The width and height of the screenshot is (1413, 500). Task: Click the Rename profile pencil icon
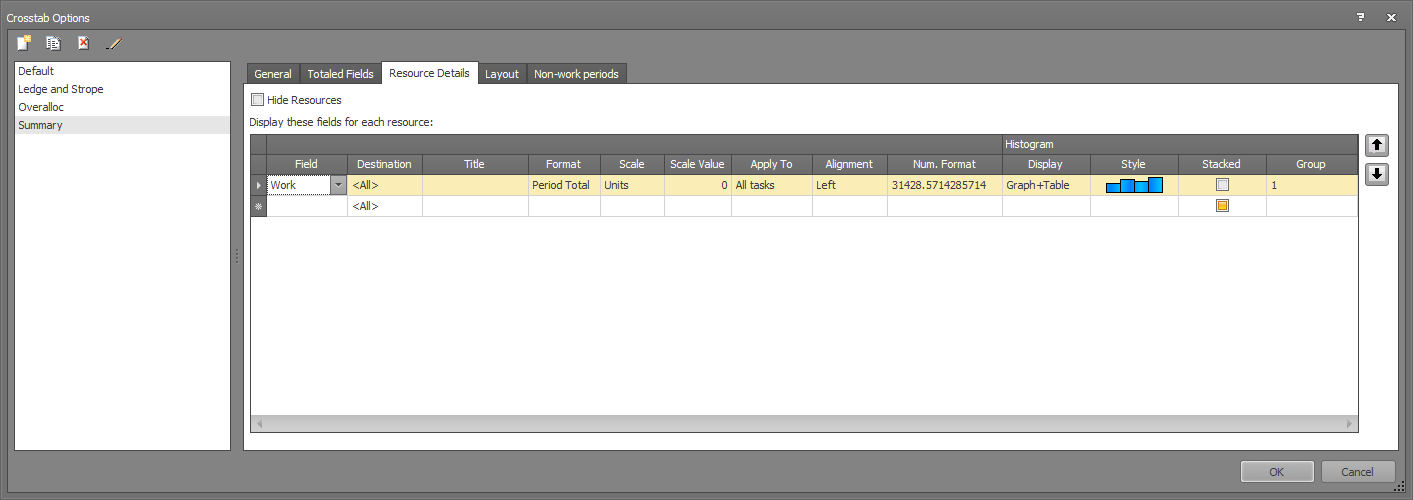[x=114, y=43]
